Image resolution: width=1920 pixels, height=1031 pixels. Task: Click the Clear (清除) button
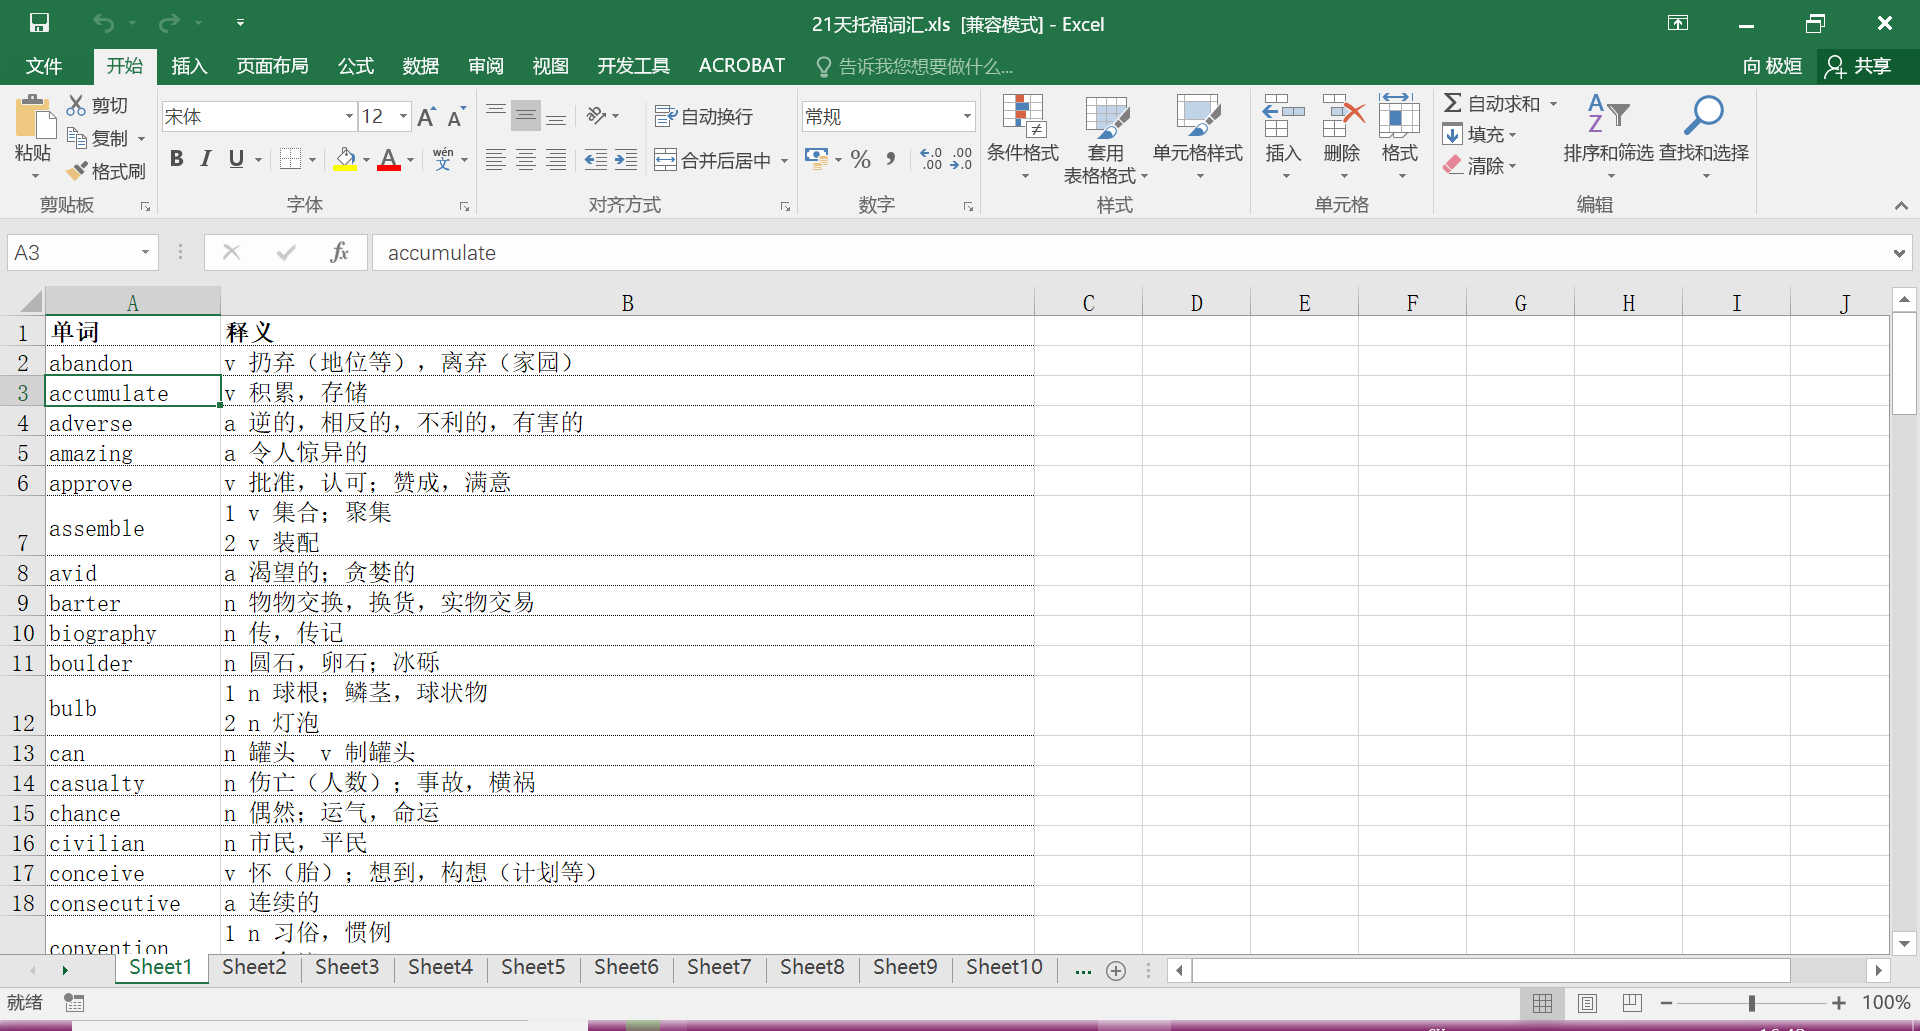point(1479,166)
